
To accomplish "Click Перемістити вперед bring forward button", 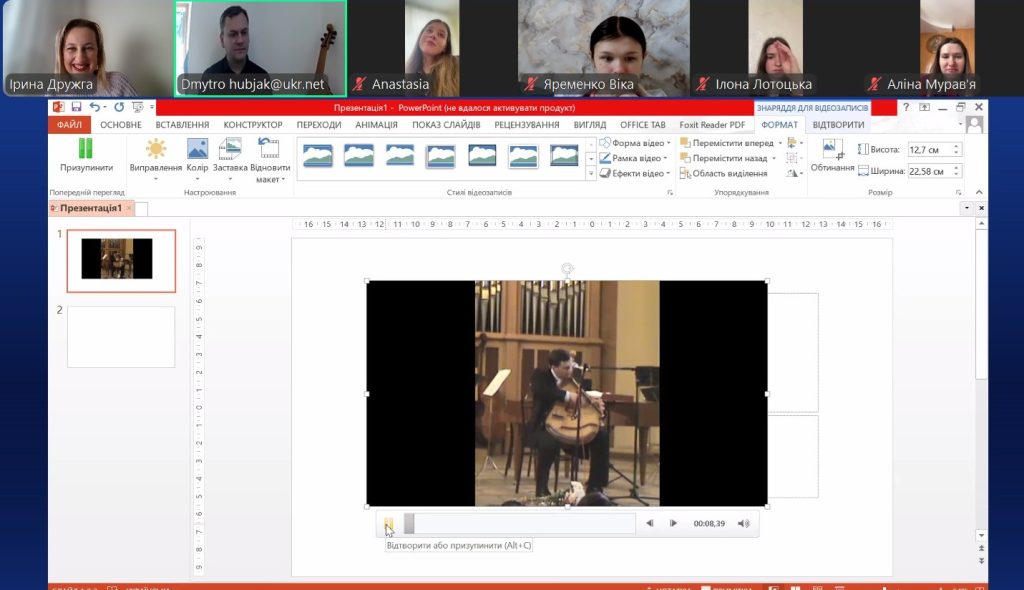I will [726, 143].
